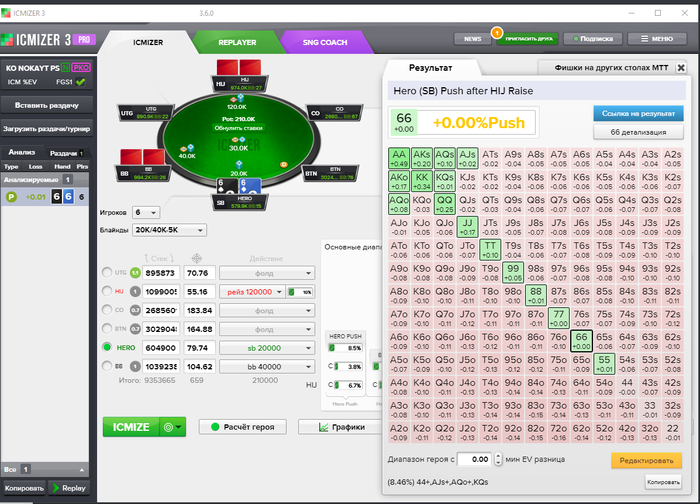Open the BTN action dropdown showing фолд

tap(267, 329)
